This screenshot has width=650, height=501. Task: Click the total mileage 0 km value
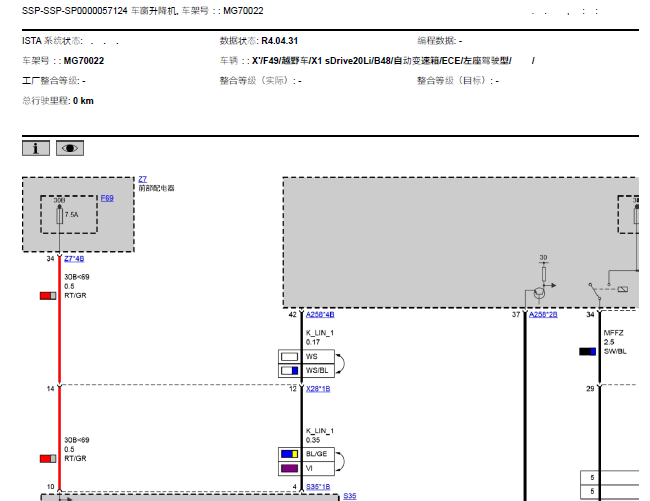click(x=83, y=101)
